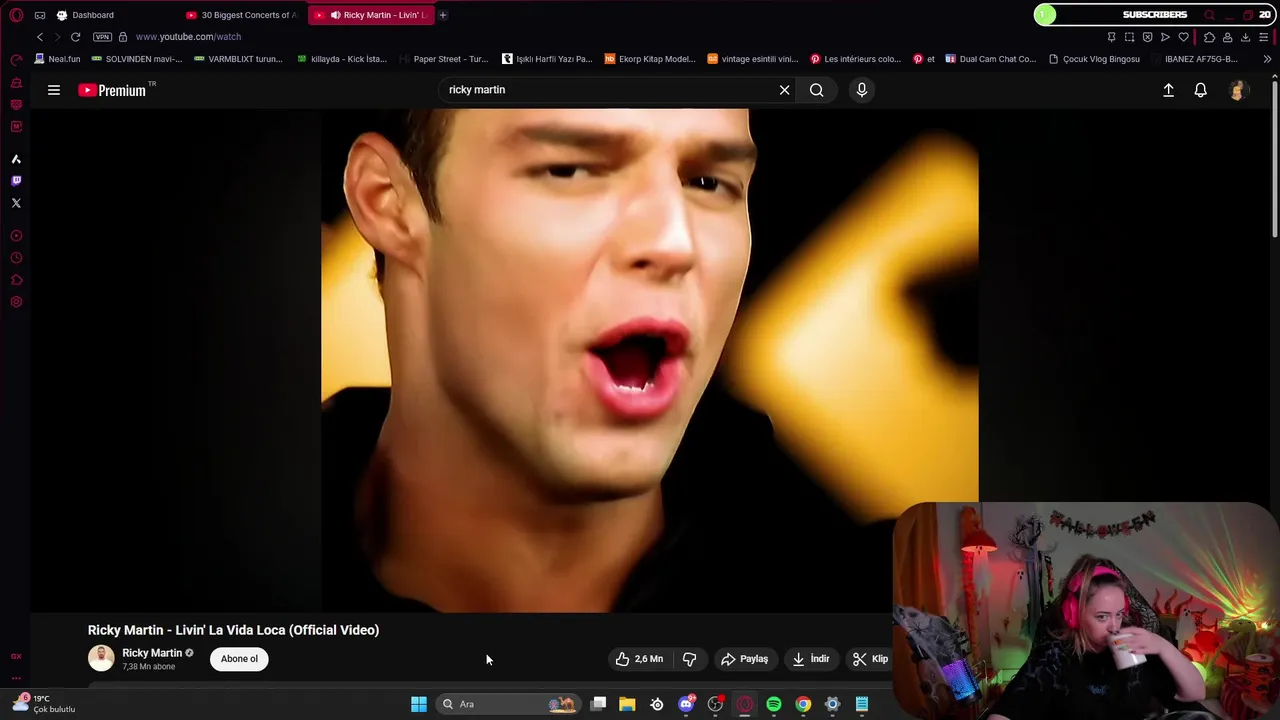The image size is (1280, 720).
Task: Open the Dual Cam Chat bookmark
Action: [990, 59]
